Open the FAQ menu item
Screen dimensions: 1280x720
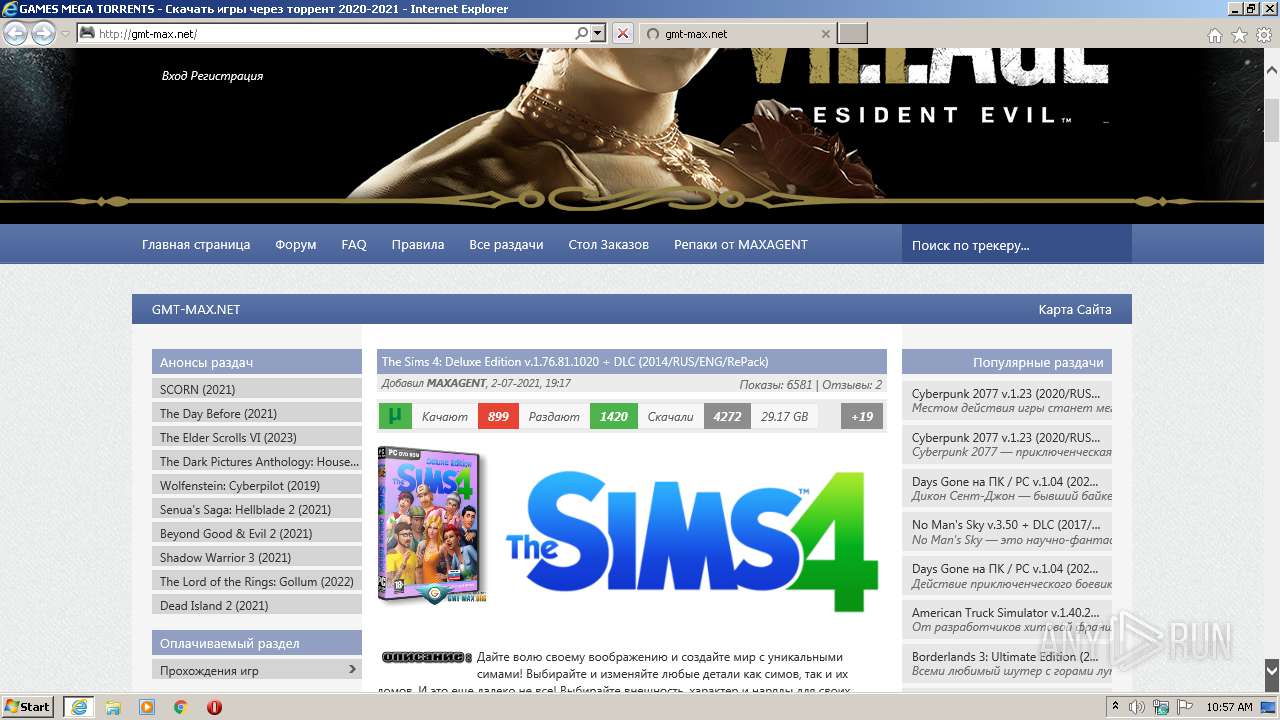click(354, 244)
